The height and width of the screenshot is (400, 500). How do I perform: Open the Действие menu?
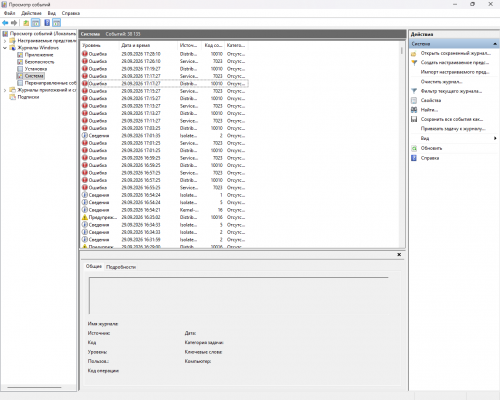[x=31, y=13]
